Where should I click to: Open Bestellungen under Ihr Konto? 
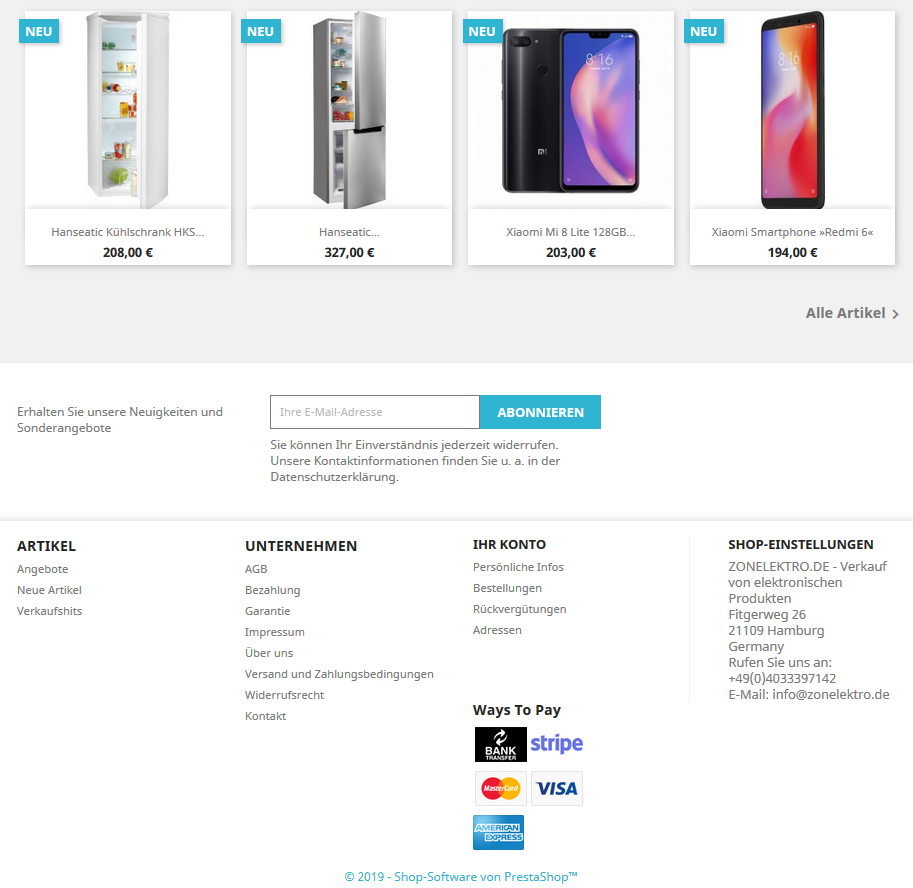(507, 588)
